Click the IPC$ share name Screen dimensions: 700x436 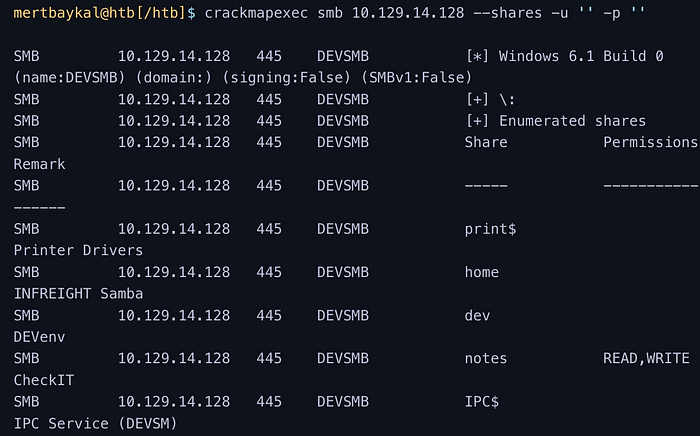[481, 402]
